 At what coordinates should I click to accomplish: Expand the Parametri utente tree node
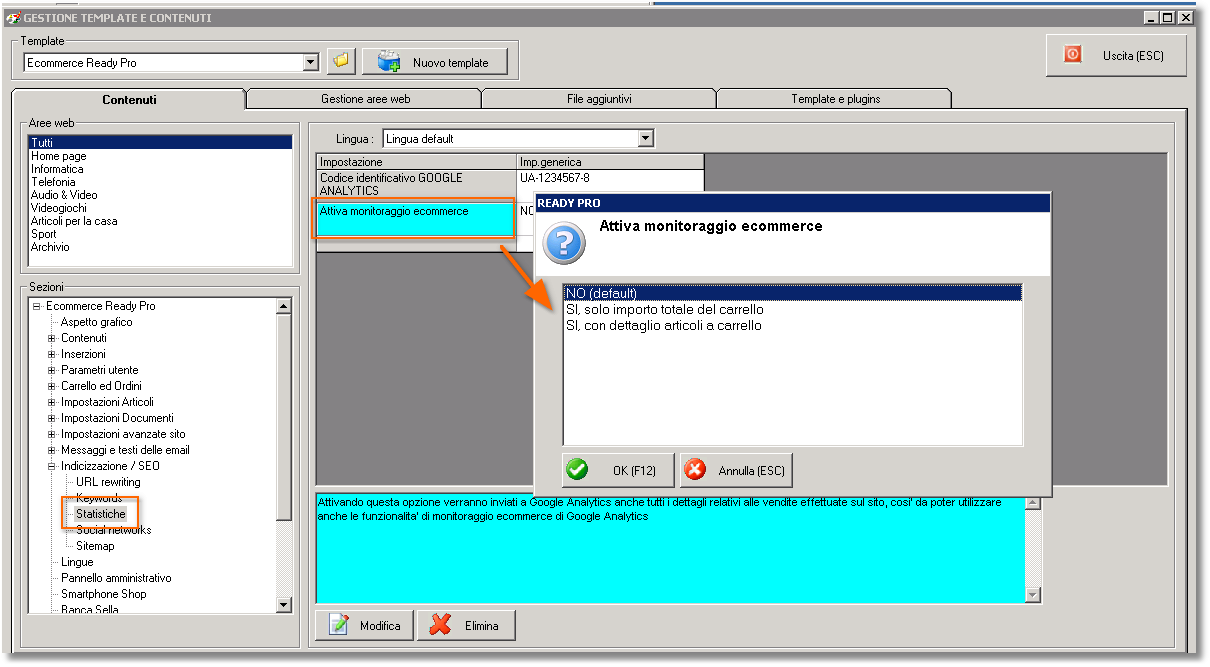(52, 370)
